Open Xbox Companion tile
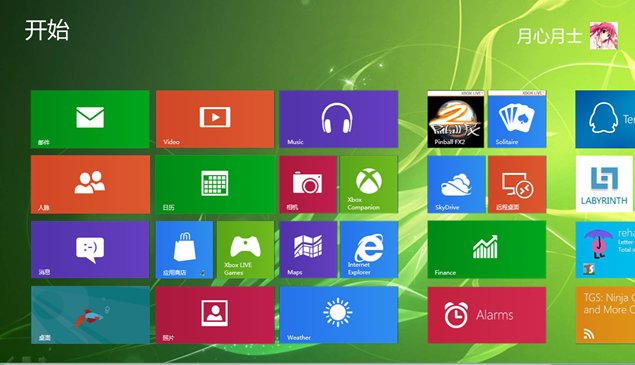Screen dimensions: 635x365 click(369, 184)
